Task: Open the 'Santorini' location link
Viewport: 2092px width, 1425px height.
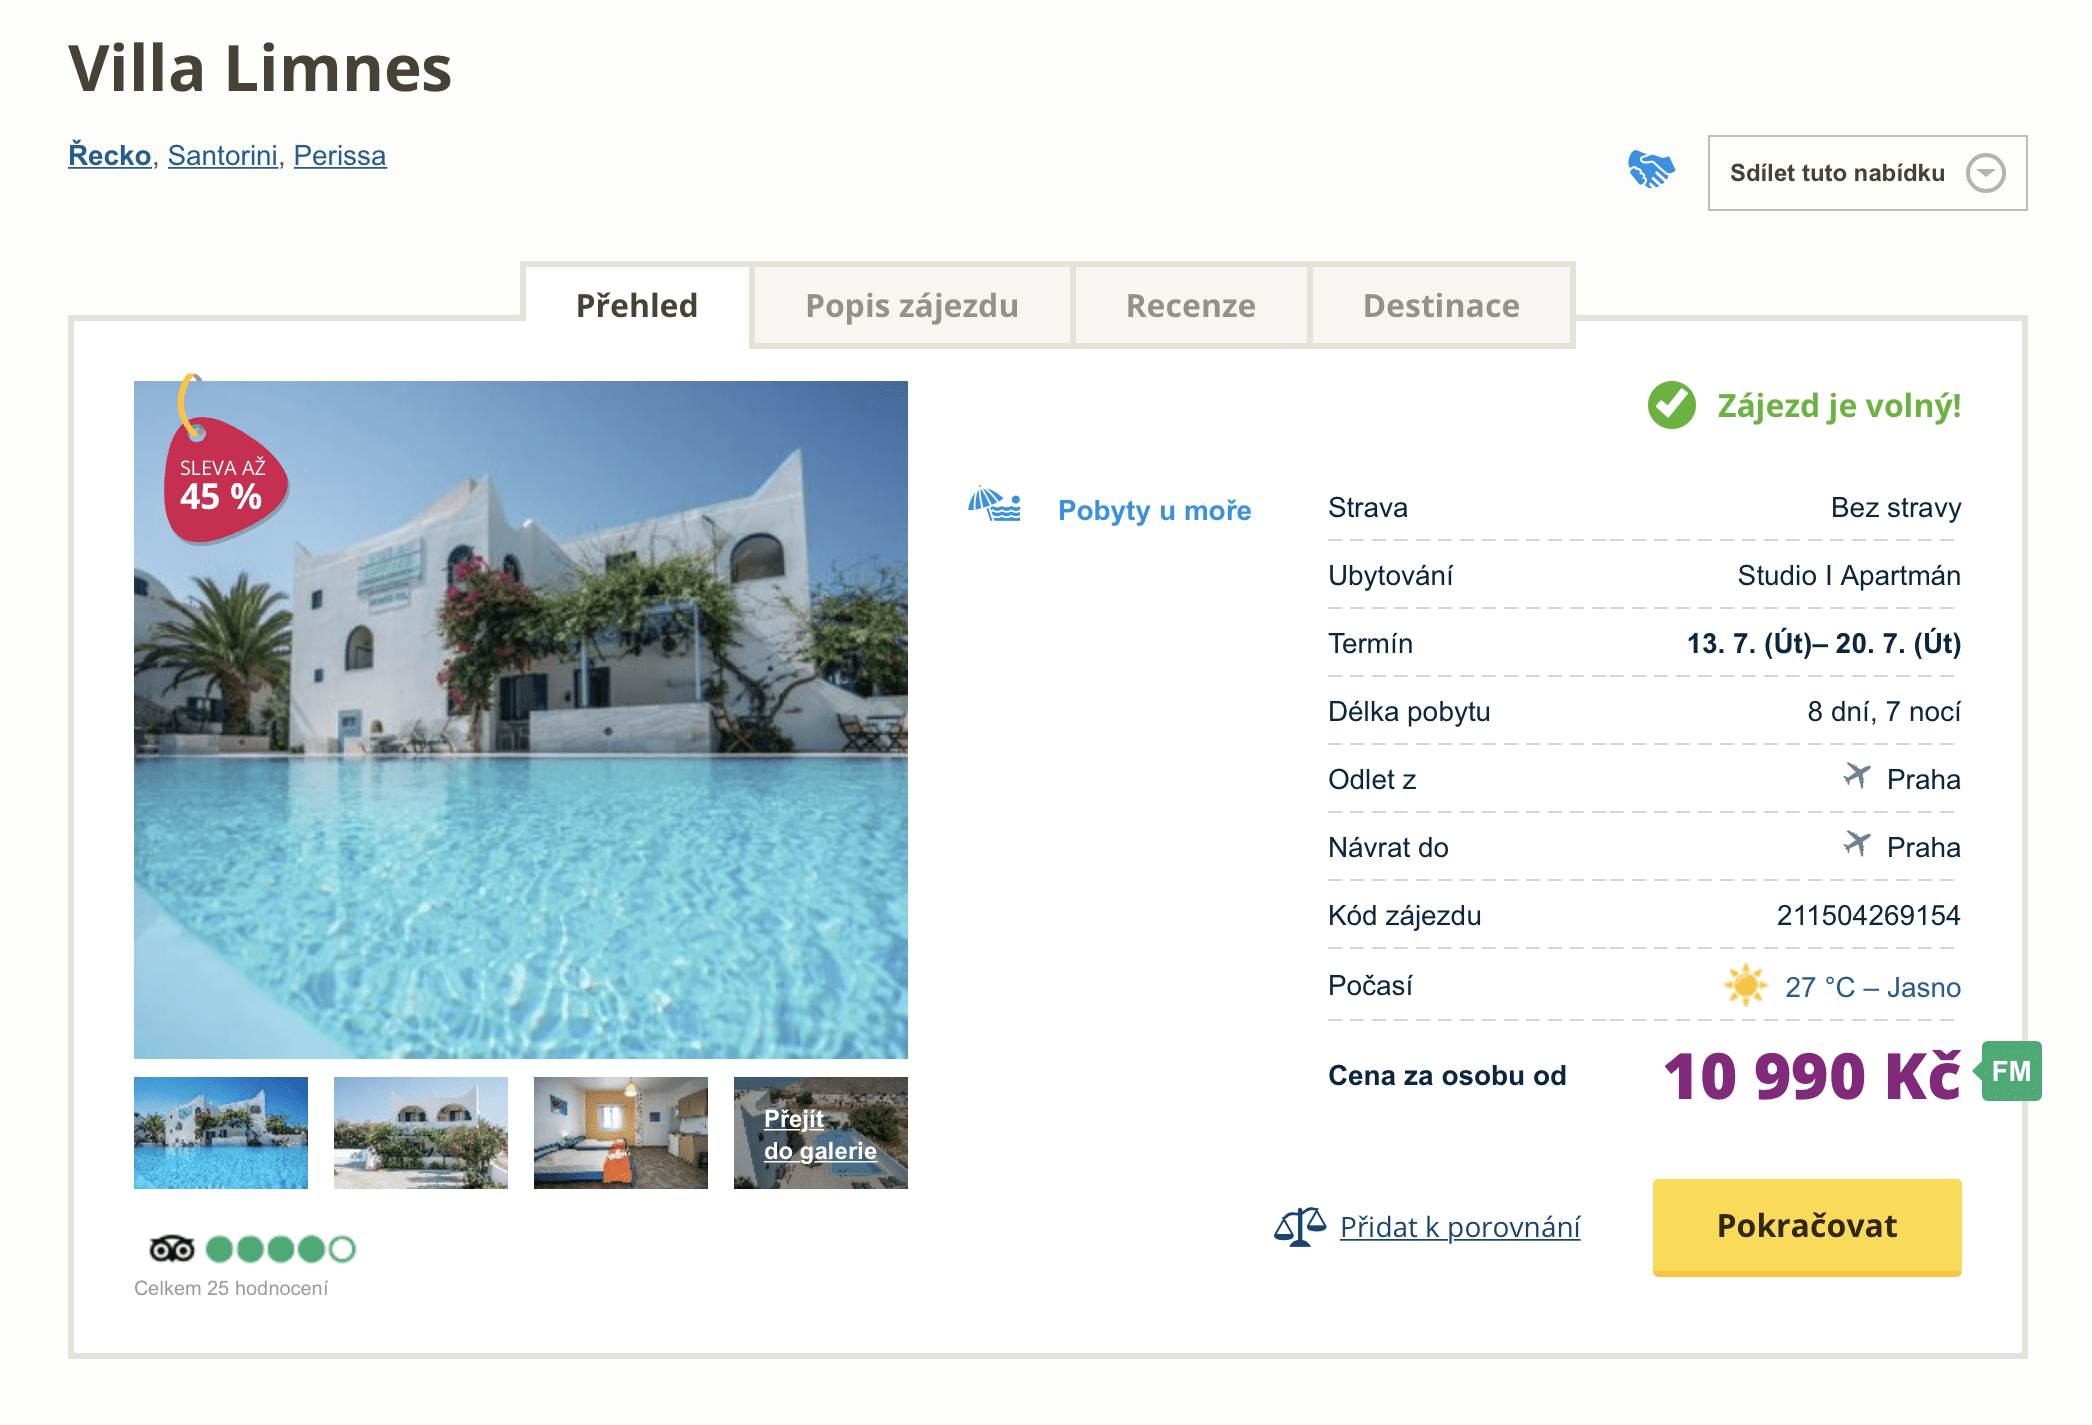Action: tap(222, 156)
